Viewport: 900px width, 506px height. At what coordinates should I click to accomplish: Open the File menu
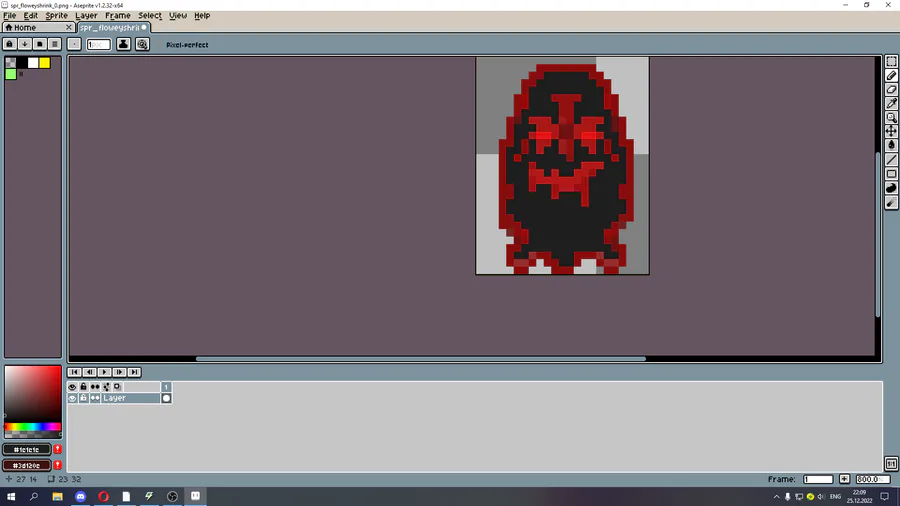pyautogui.click(x=10, y=15)
